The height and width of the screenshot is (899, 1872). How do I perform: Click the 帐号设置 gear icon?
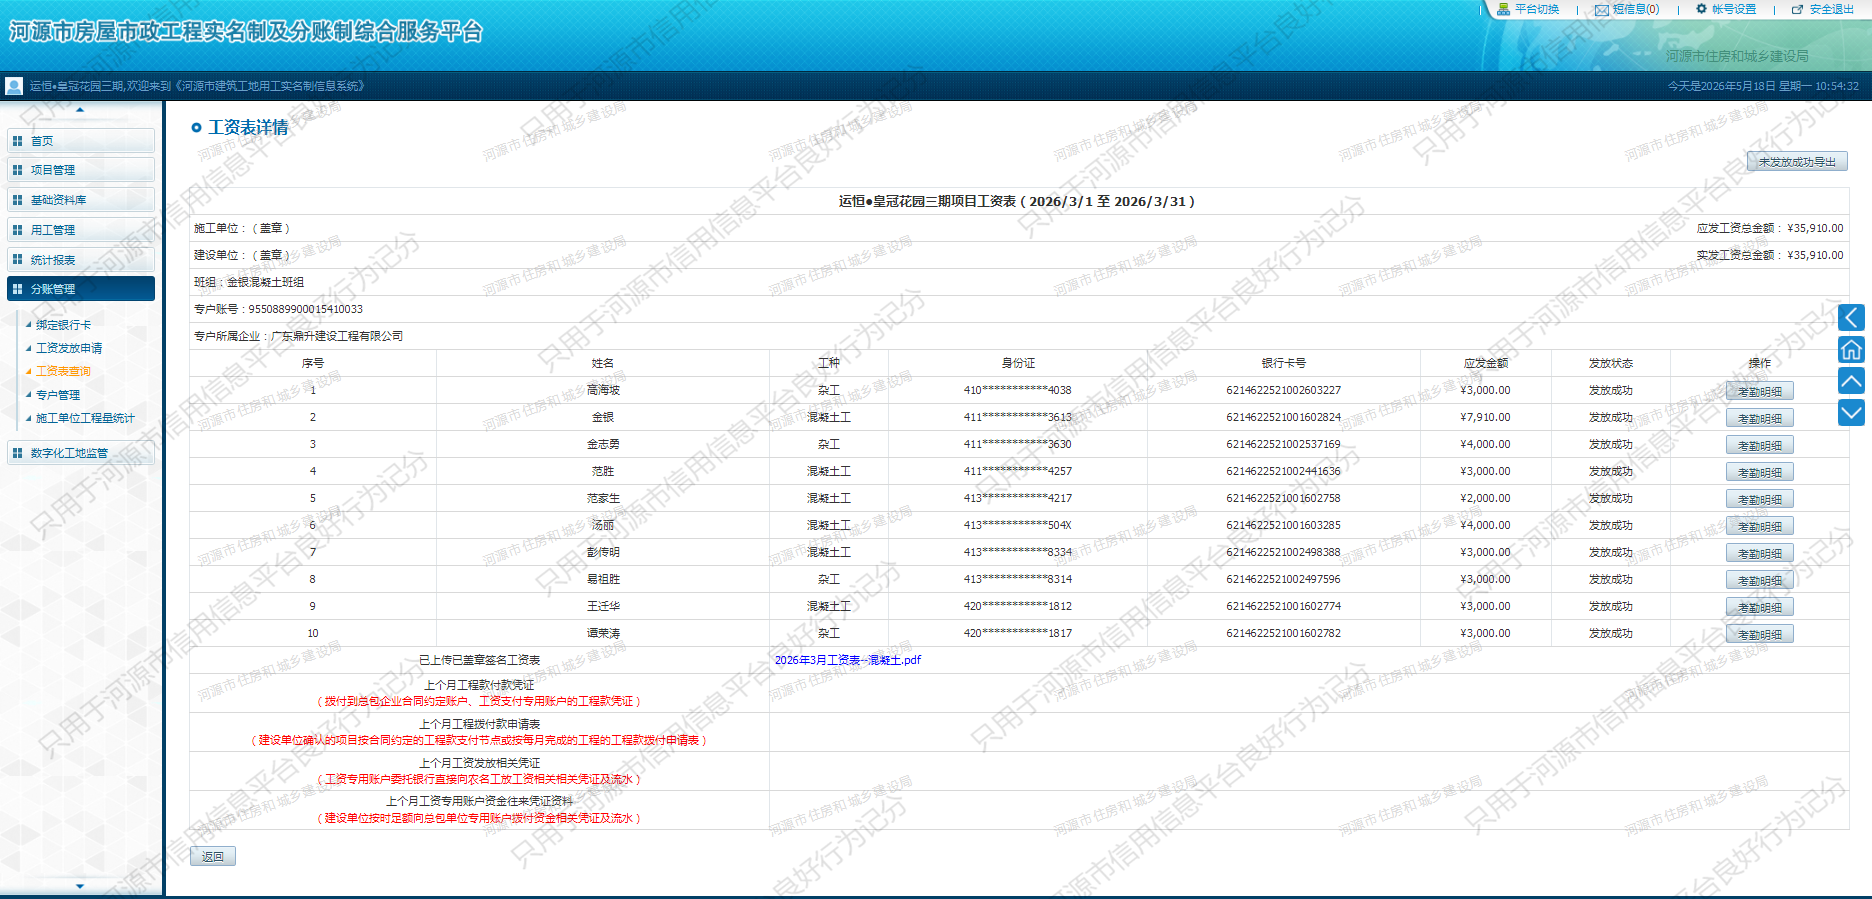tap(1701, 9)
